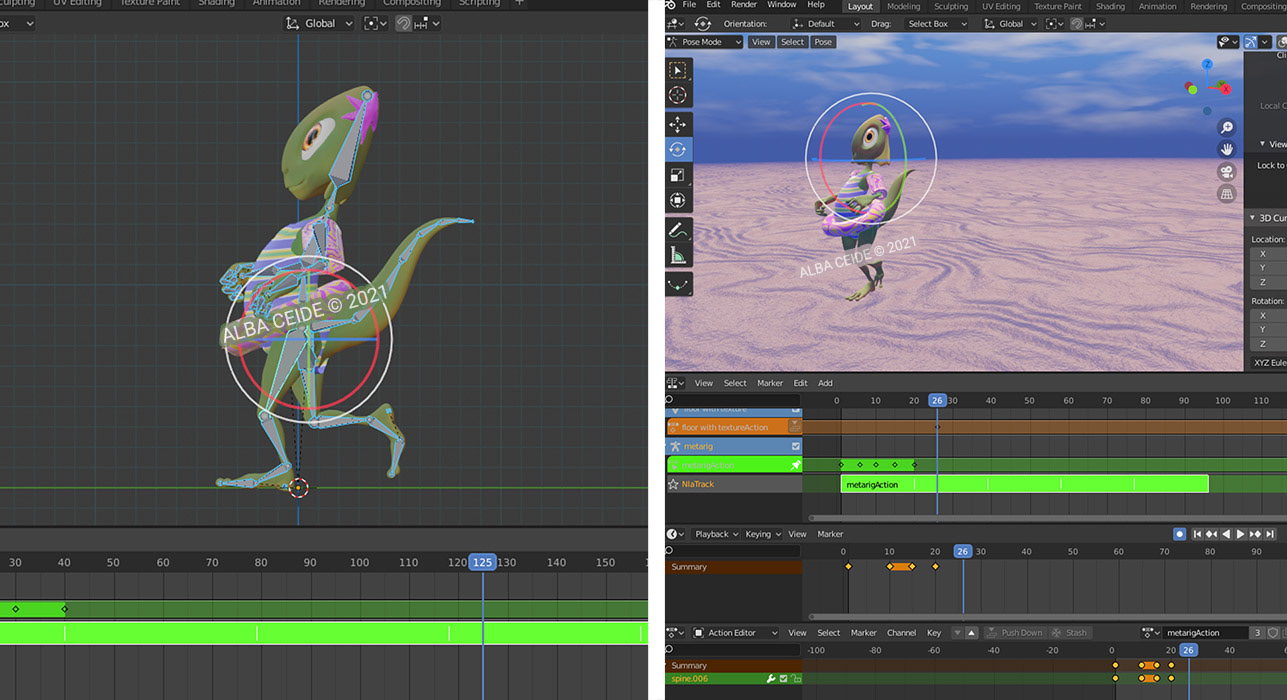The height and width of the screenshot is (700, 1287).
Task: Toggle snapping magnet in the left window header
Action: pyautogui.click(x=403, y=23)
